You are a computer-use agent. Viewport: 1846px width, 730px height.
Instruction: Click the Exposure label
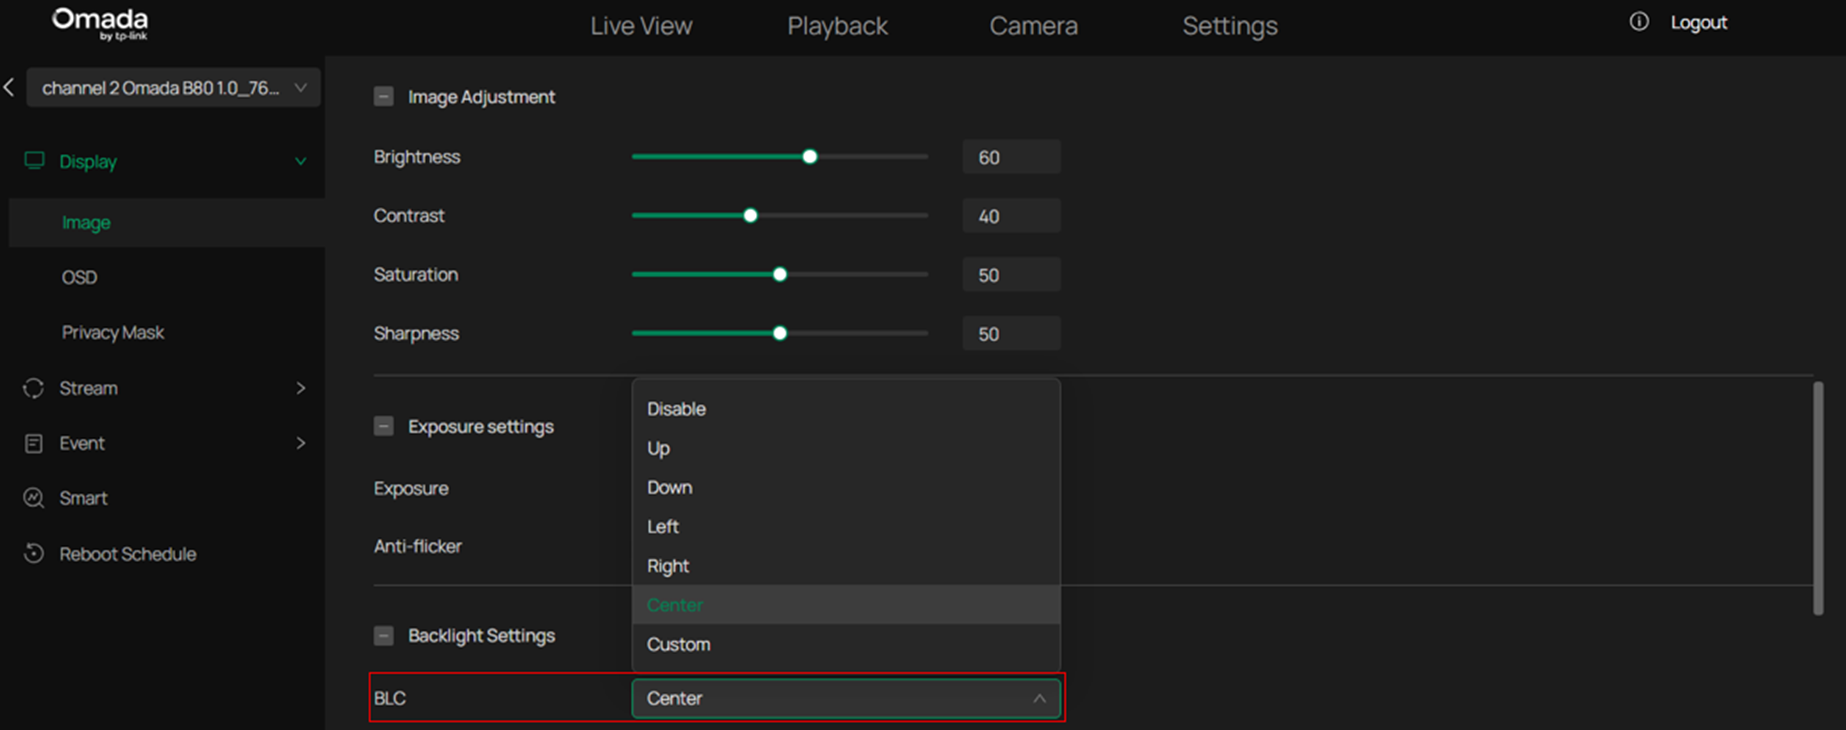(x=411, y=489)
